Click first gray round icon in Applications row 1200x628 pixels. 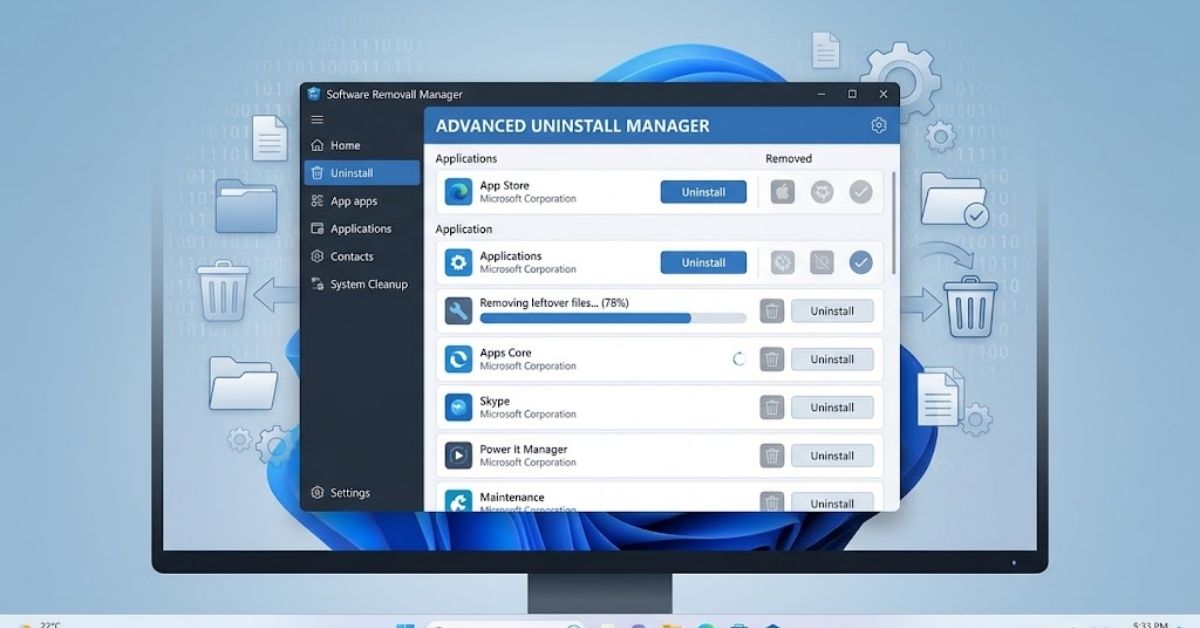[783, 263]
